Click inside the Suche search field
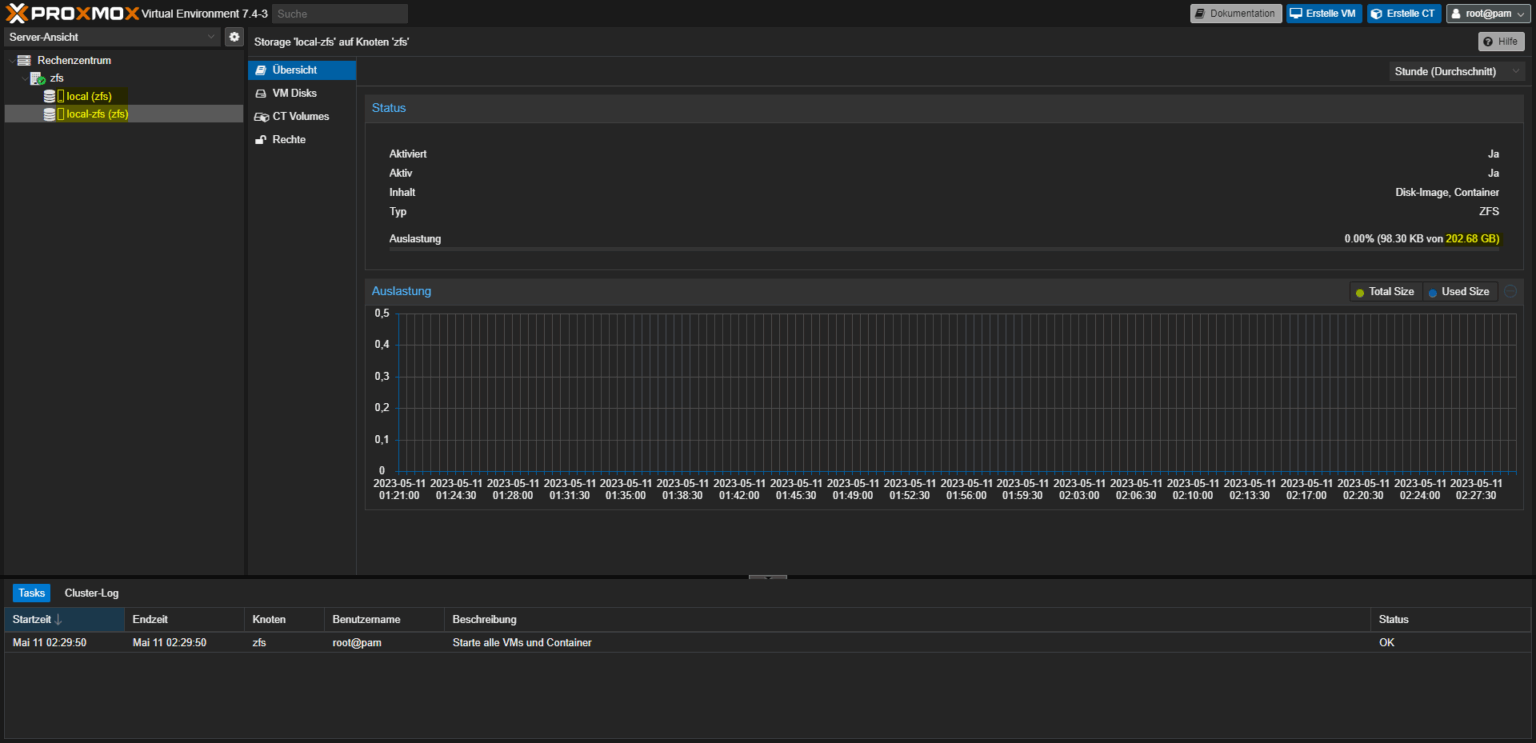This screenshot has height=743, width=1536. tap(340, 13)
